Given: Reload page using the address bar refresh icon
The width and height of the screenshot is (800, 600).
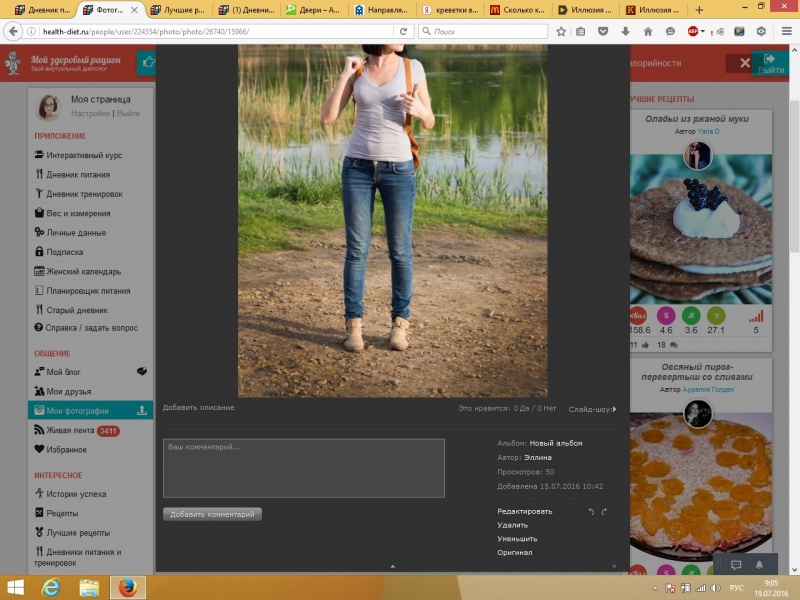Looking at the screenshot, I should (404, 32).
